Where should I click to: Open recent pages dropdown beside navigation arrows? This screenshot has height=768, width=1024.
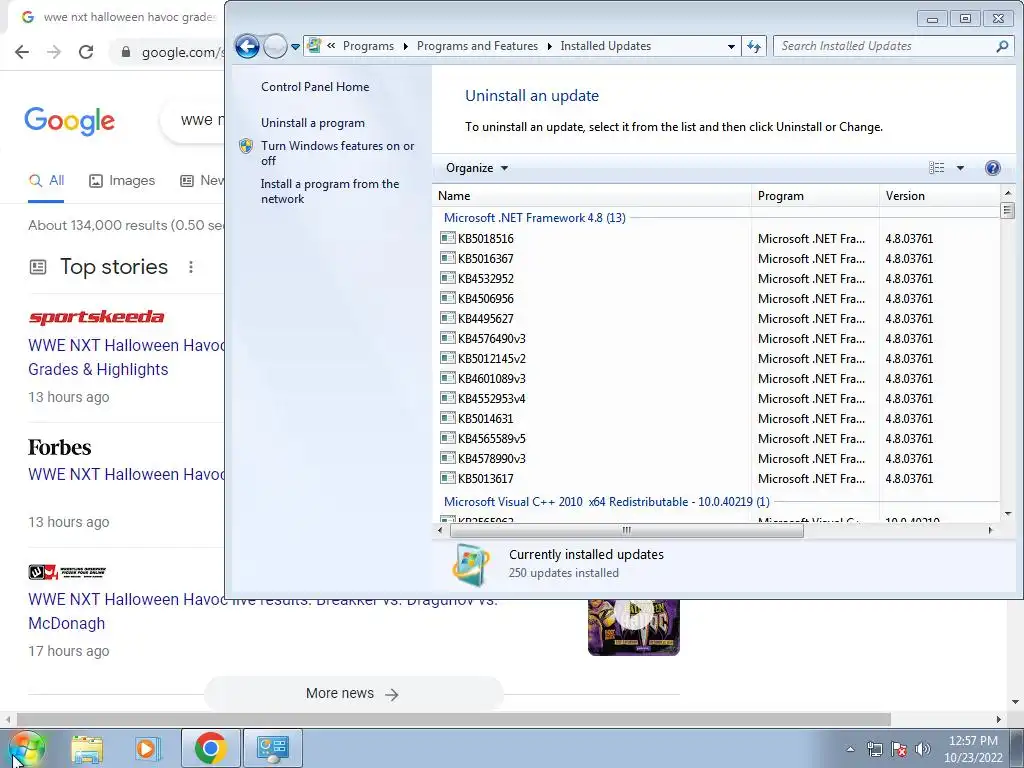pyautogui.click(x=295, y=47)
